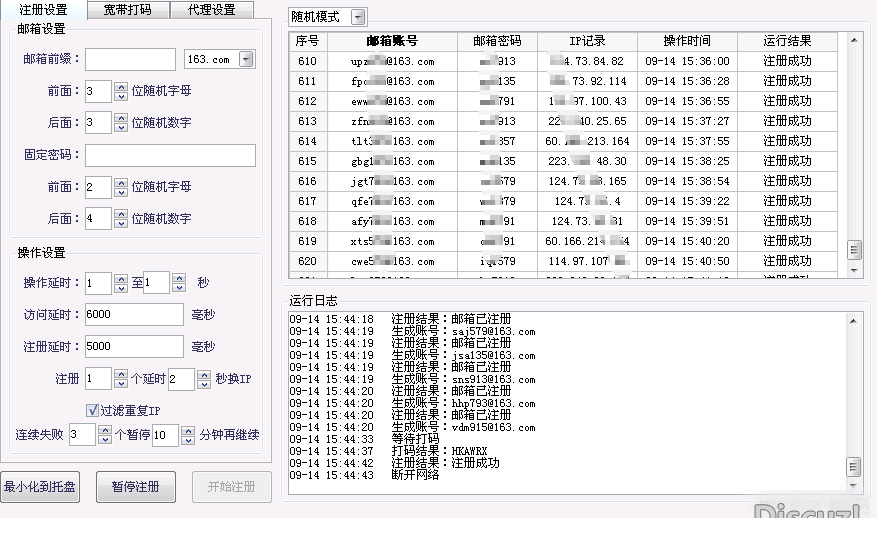Click the account table scroll-up arrow
The image size is (877, 541).
[854, 40]
